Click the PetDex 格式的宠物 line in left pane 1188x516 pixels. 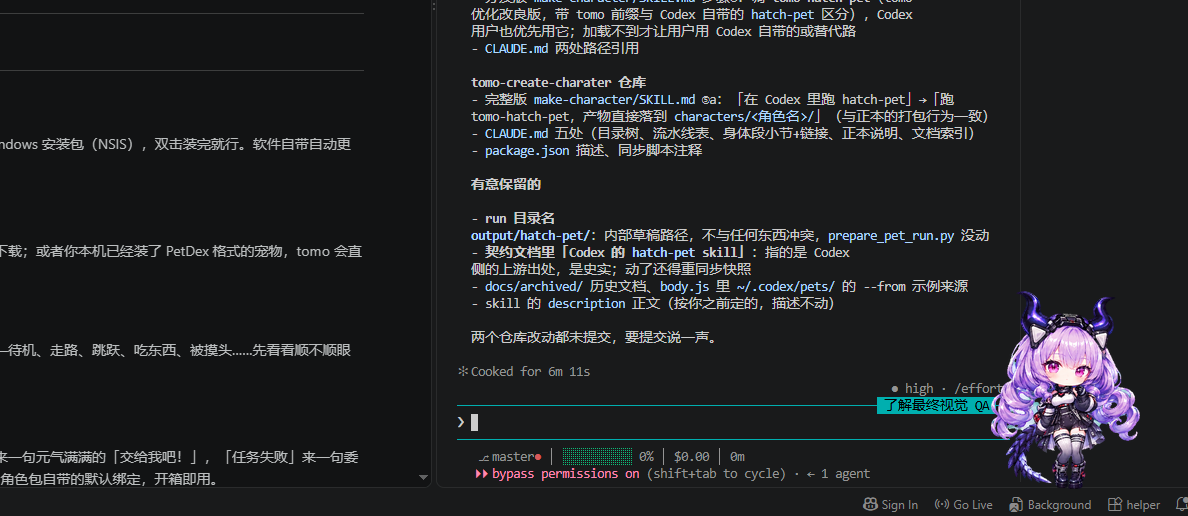pos(181,252)
